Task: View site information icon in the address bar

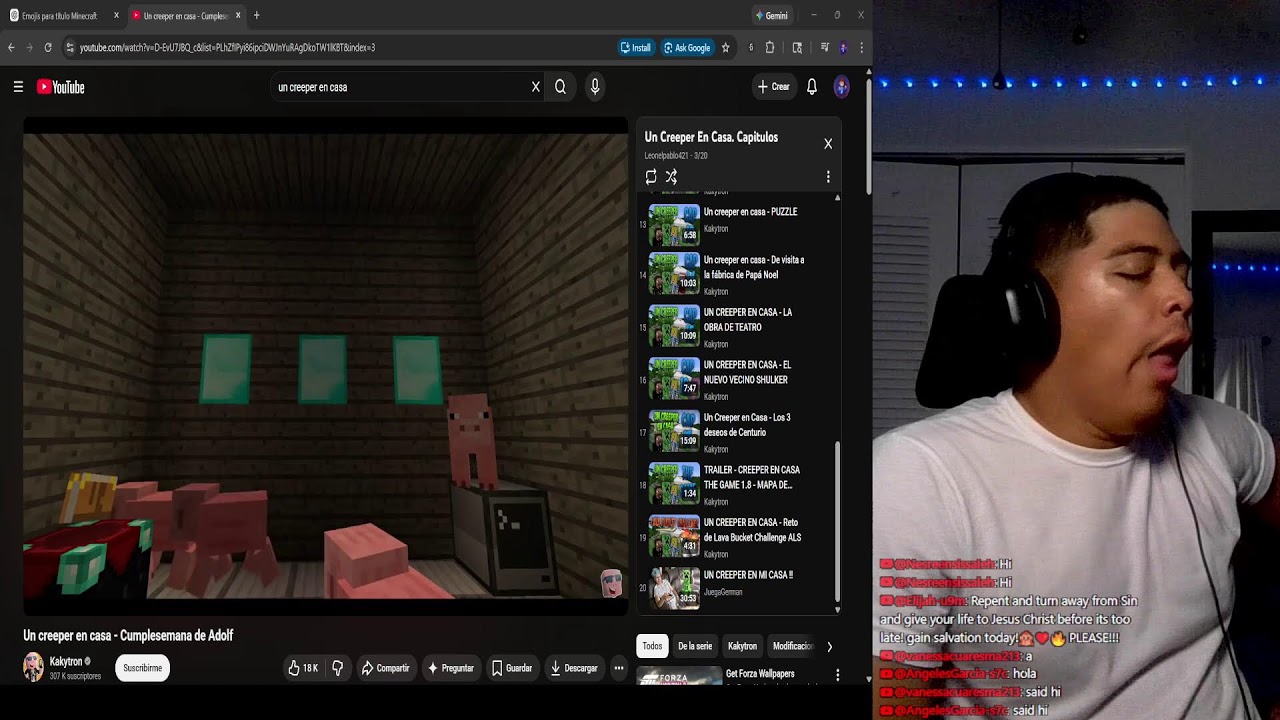Action: [x=69, y=47]
